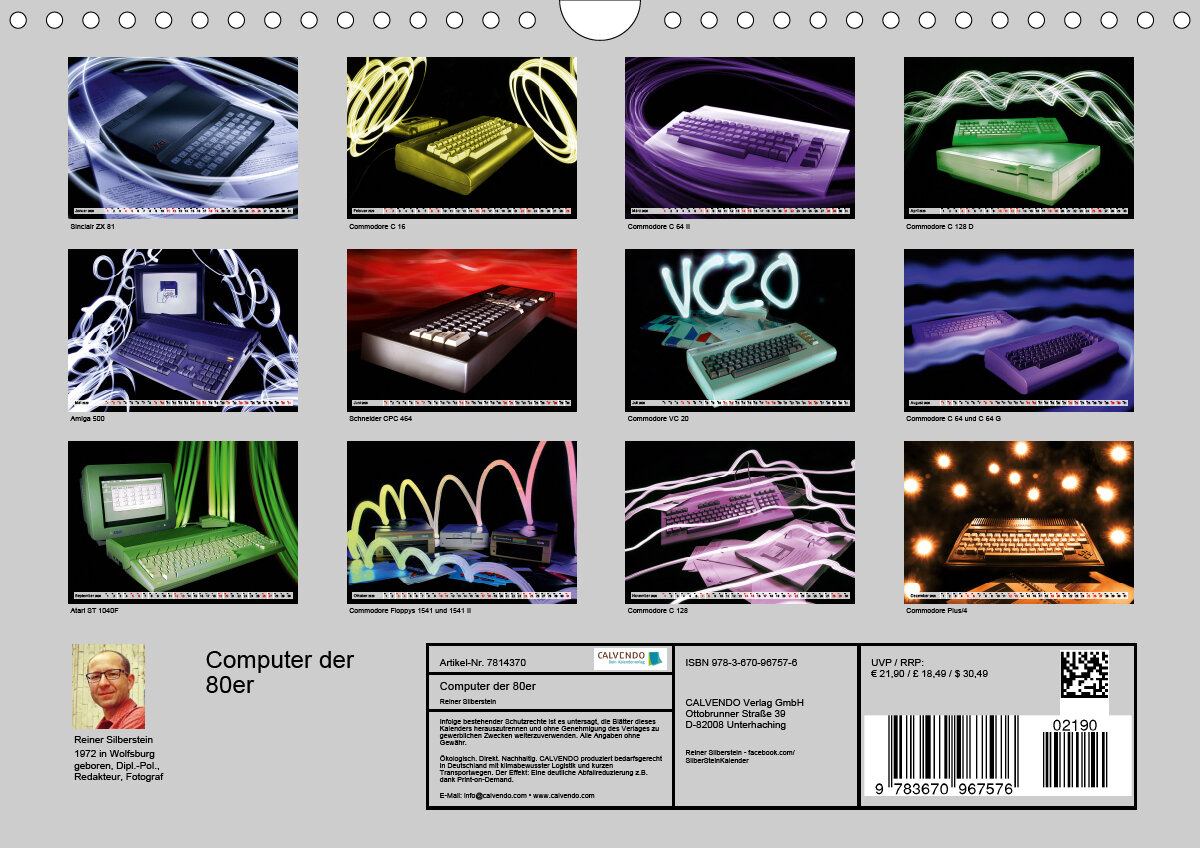Open the orange Commodore Plus/4 image
Screen dimensions: 1200x848
[x=1019, y=522]
